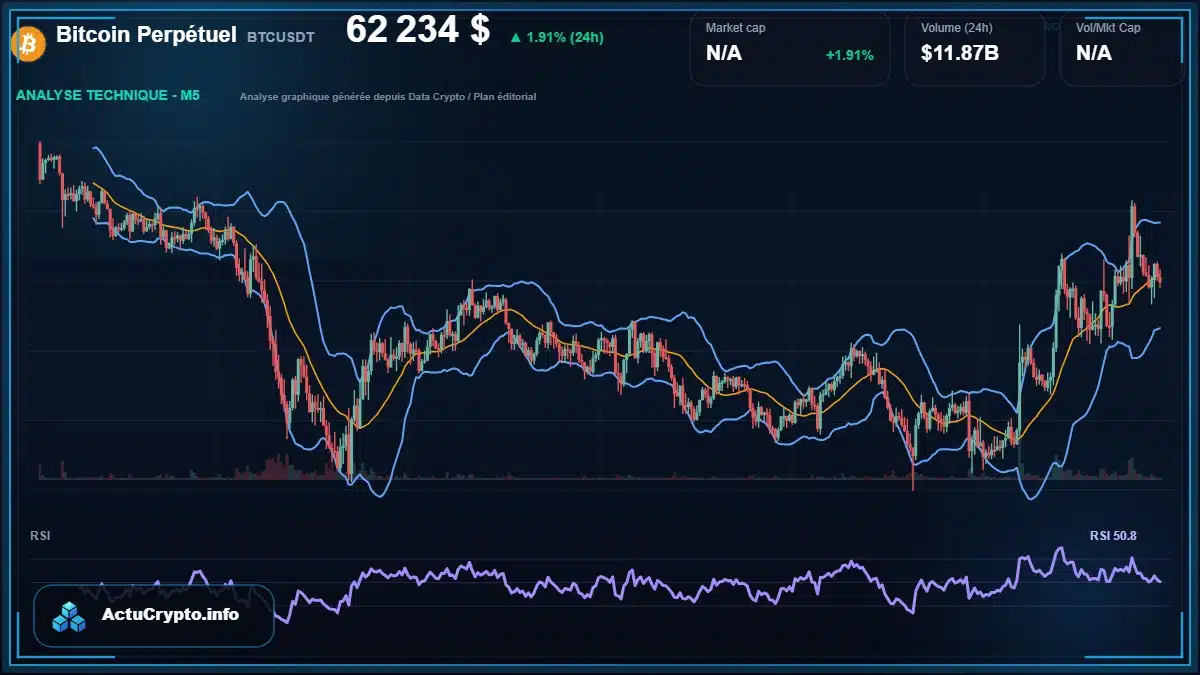Open the Volume (24h) card
The width and height of the screenshot is (1200, 675).
[x=975, y=48]
